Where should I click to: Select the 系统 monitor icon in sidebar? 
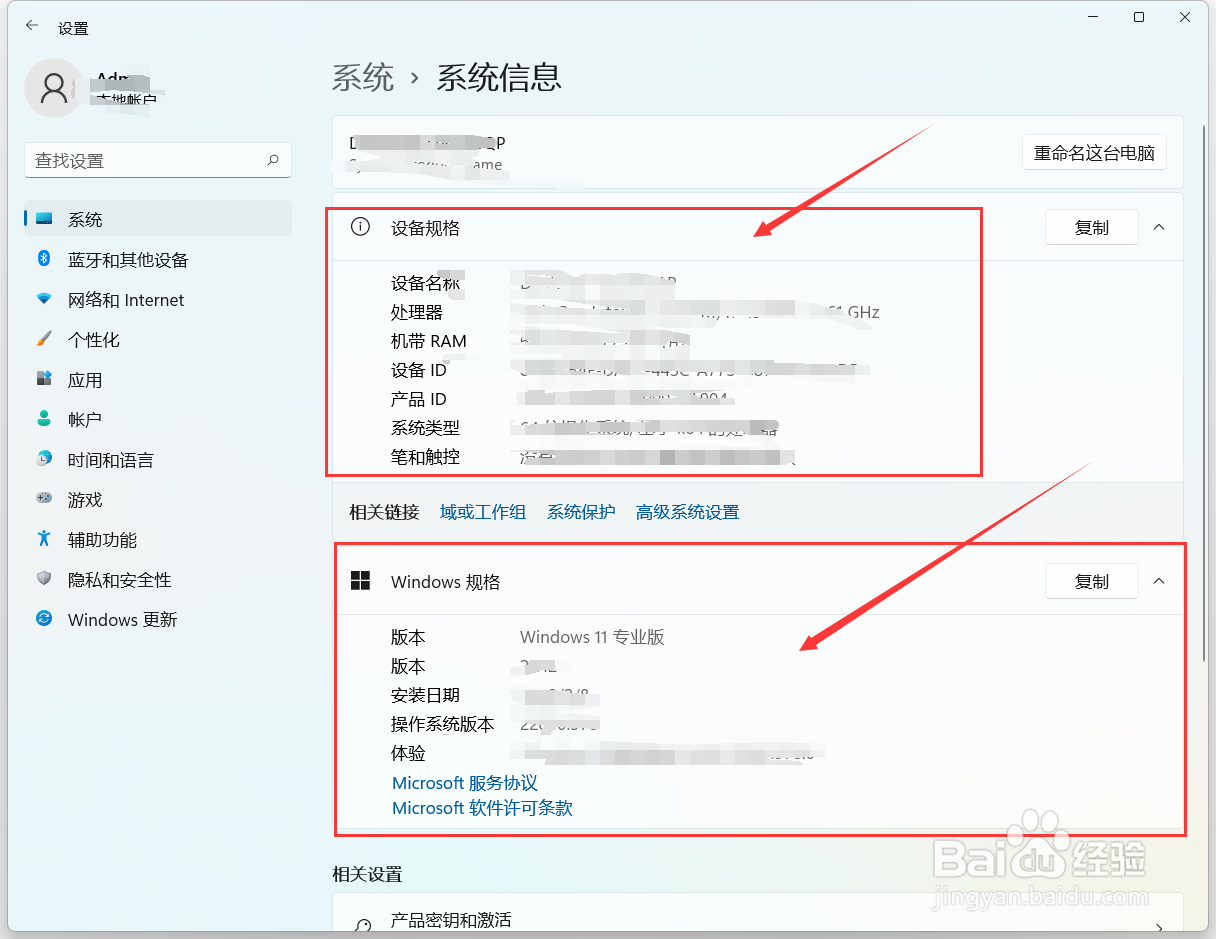tap(44, 219)
